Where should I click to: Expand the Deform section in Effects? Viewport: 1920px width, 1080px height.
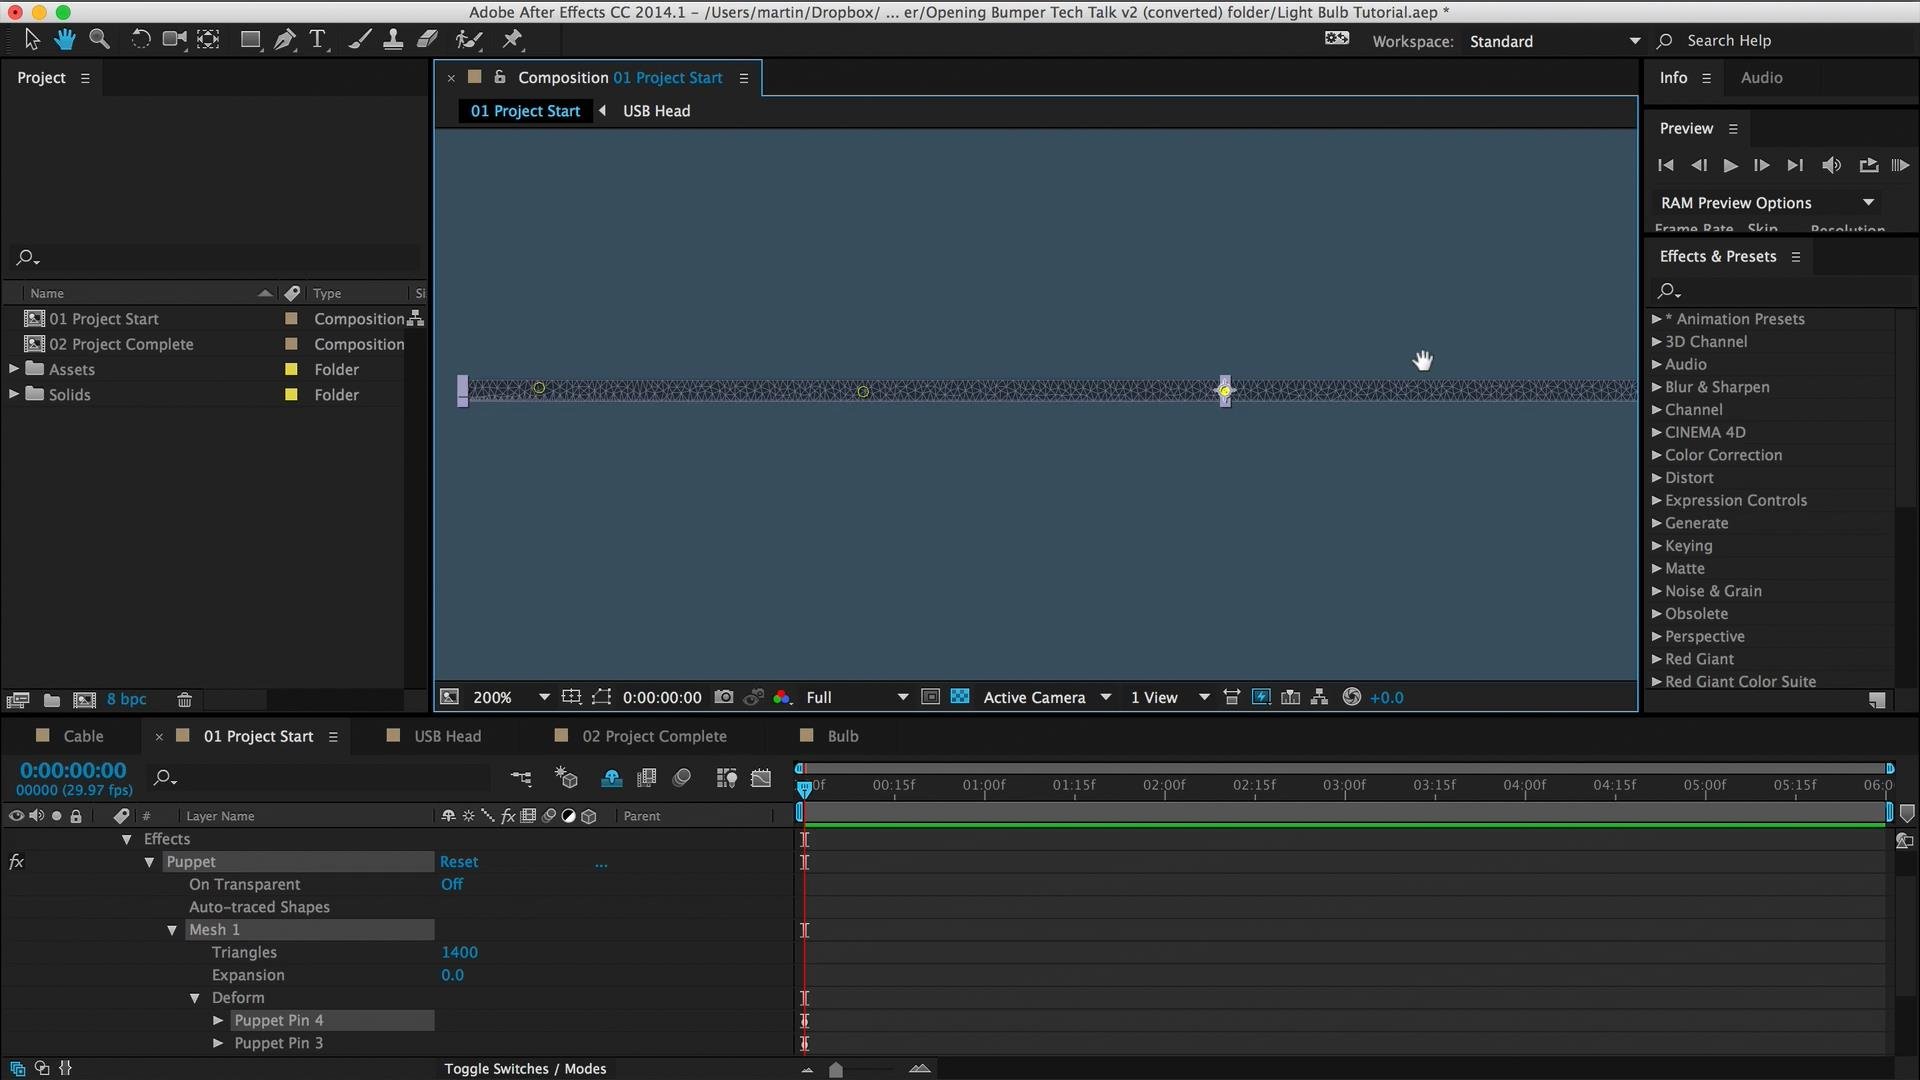[x=194, y=997]
